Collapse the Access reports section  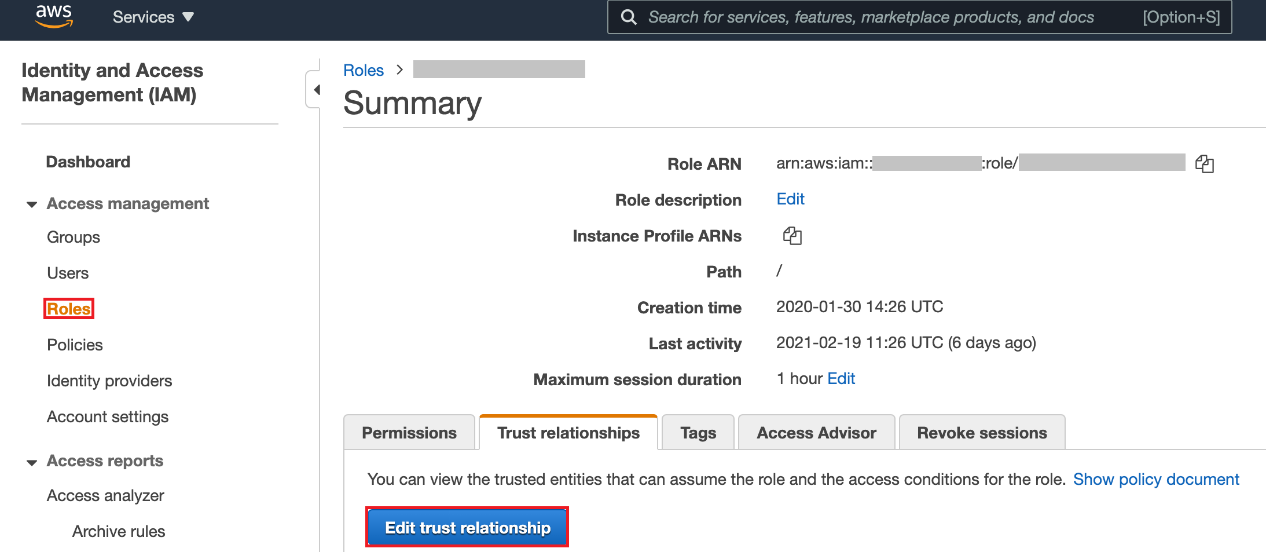click(32, 461)
